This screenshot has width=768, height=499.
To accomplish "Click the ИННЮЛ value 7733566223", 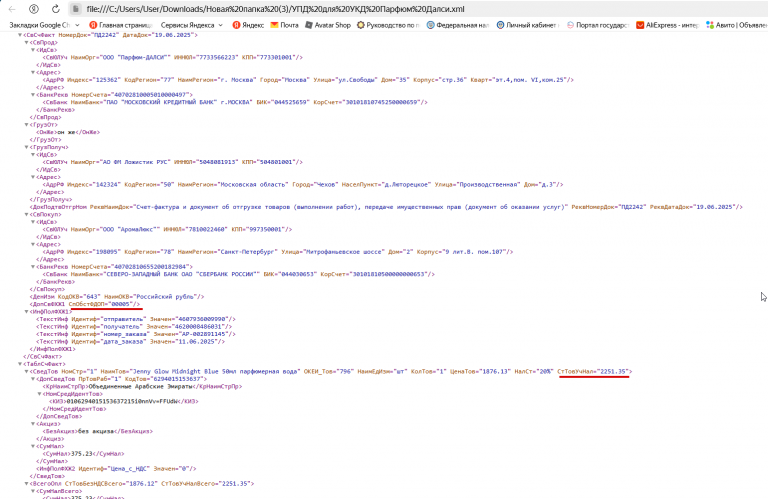I will (x=215, y=57).
